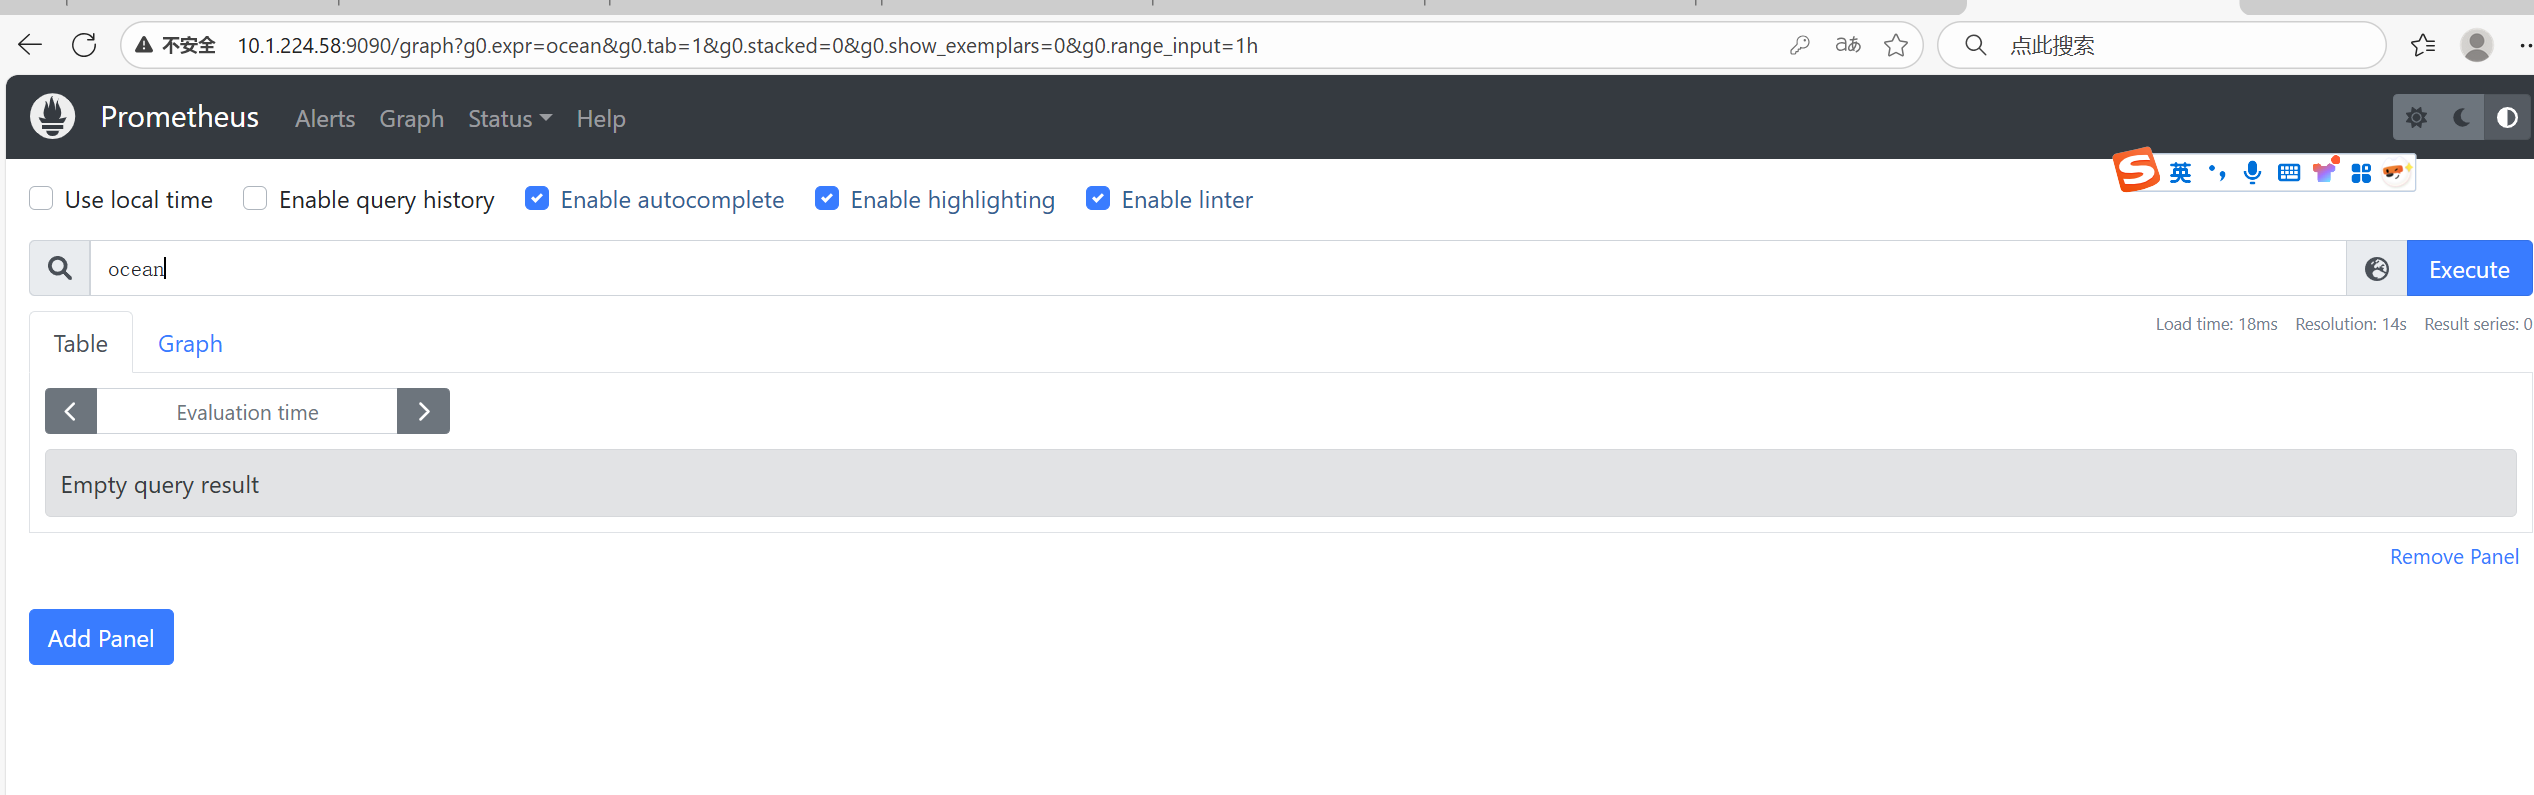Switch to the dark theme moon icon

click(x=2461, y=118)
